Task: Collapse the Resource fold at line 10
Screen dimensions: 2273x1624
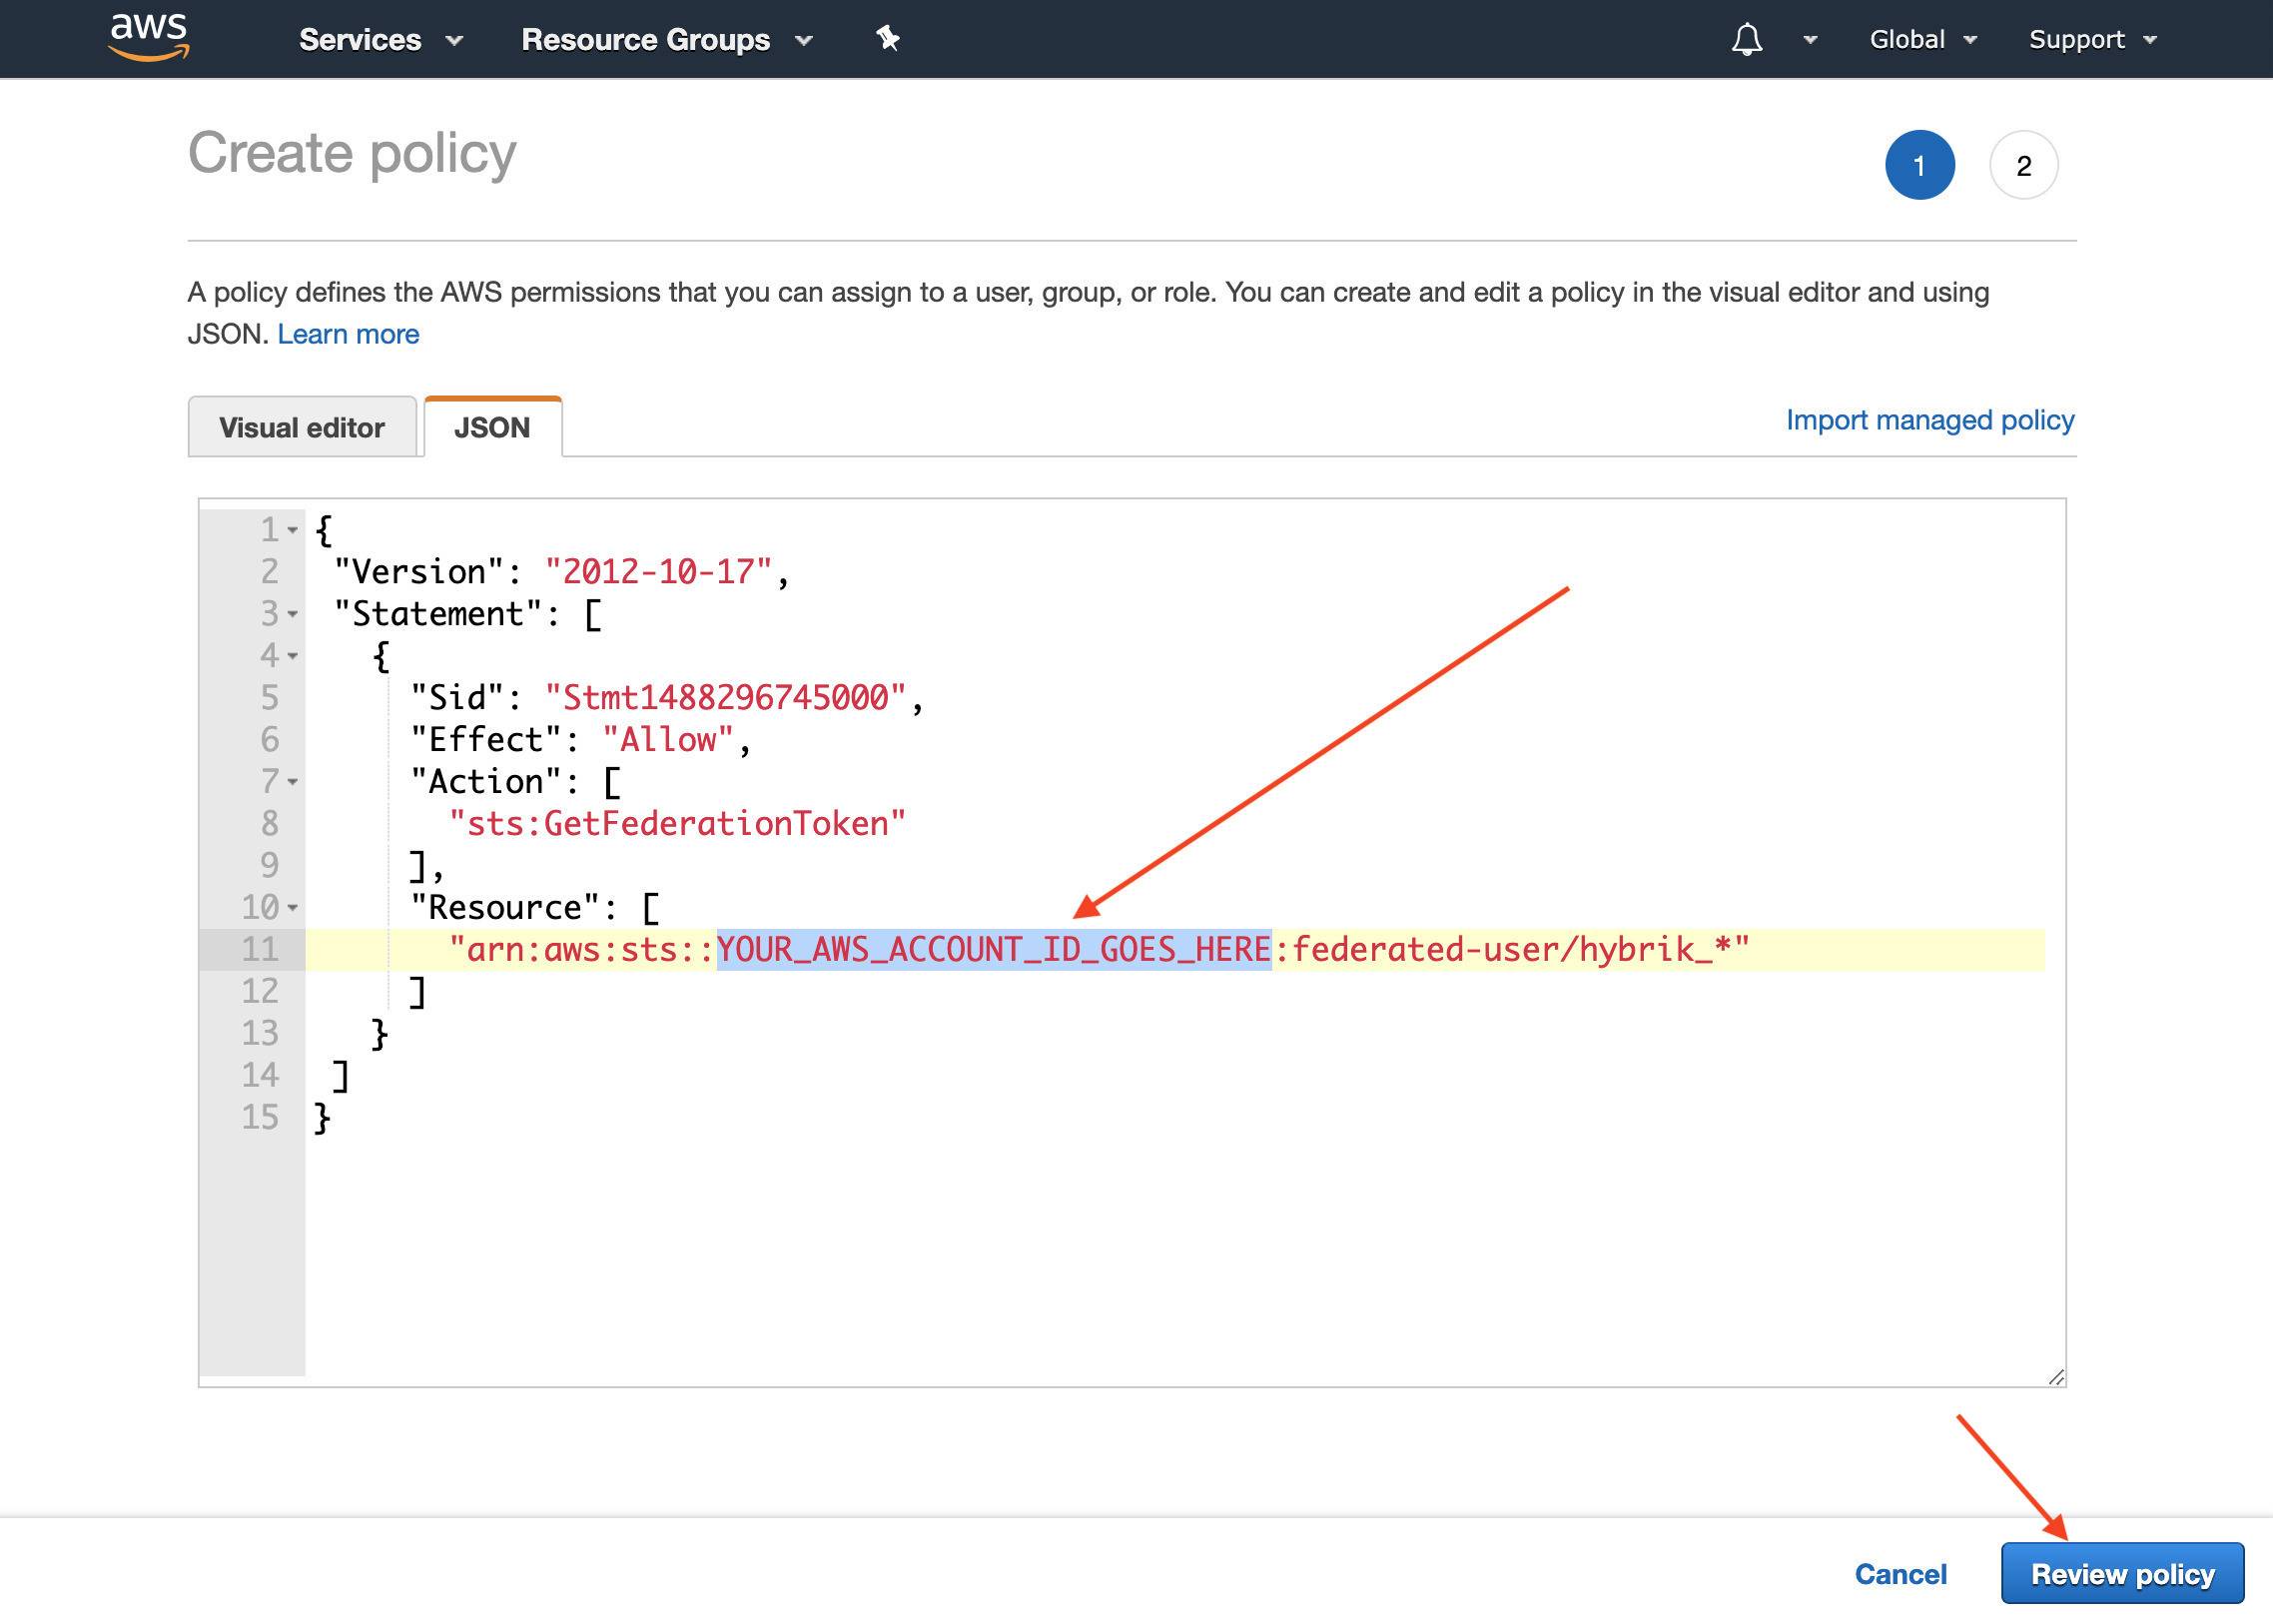Action: click(x=292, y=908)
